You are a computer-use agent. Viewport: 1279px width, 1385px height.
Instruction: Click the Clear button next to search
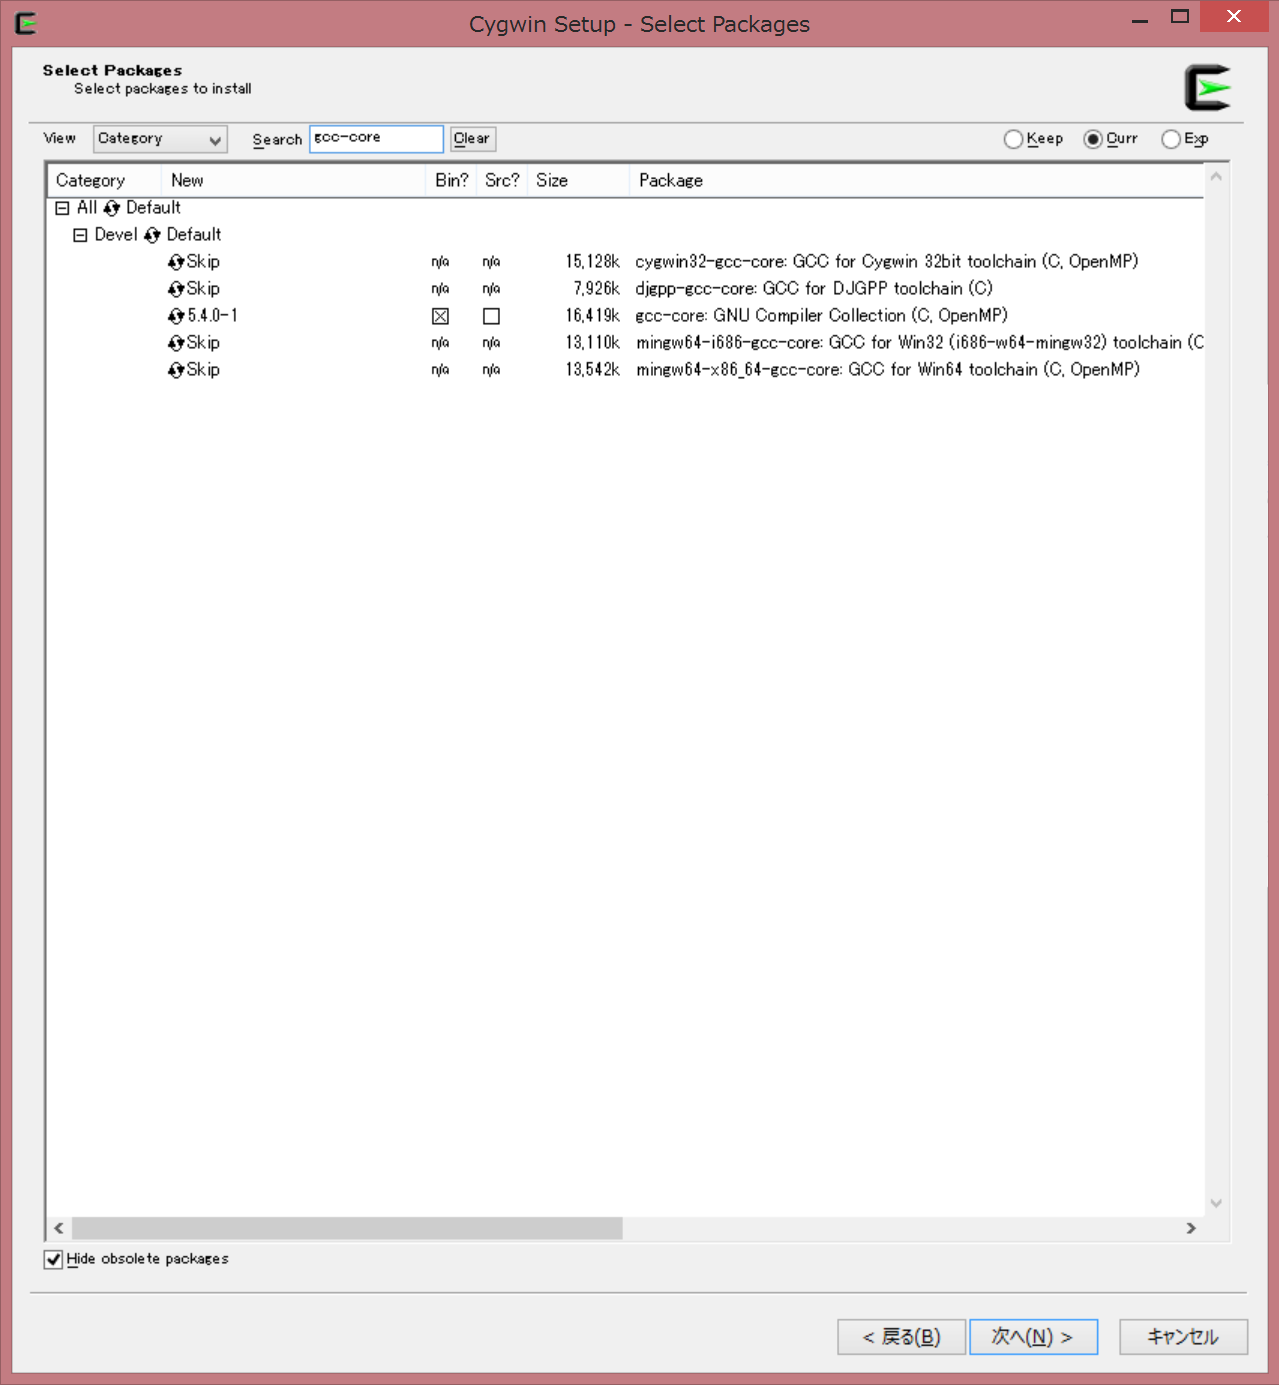(x=471, y=139)
